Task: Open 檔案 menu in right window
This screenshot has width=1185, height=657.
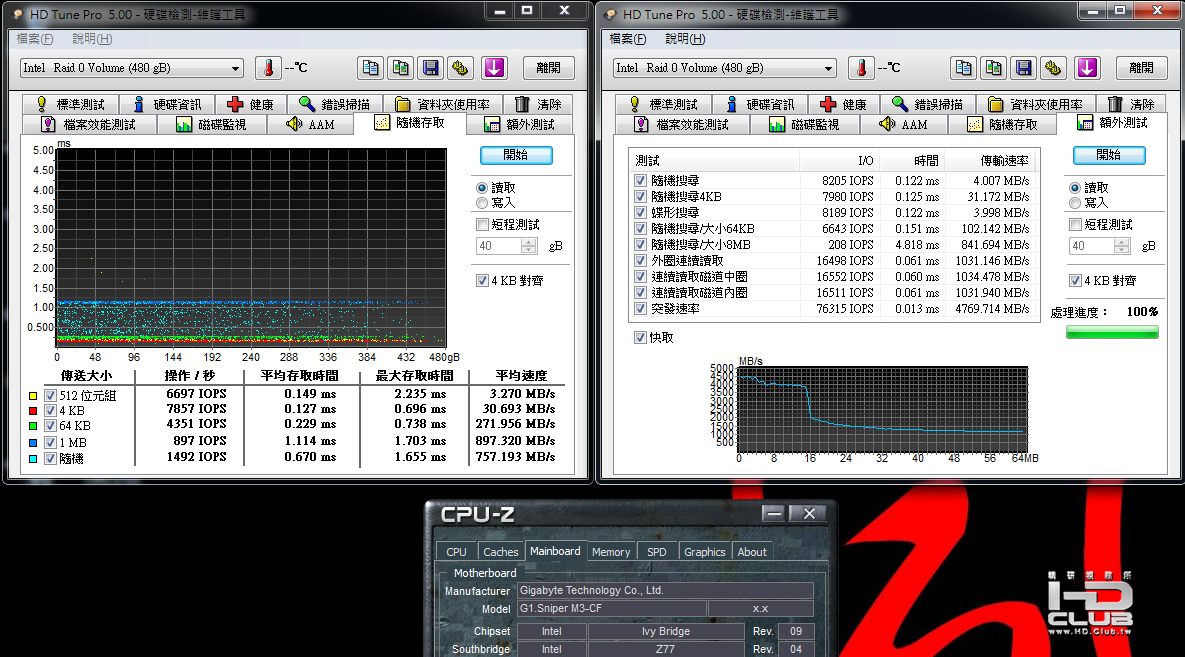Action: click(x=628, y=39)
